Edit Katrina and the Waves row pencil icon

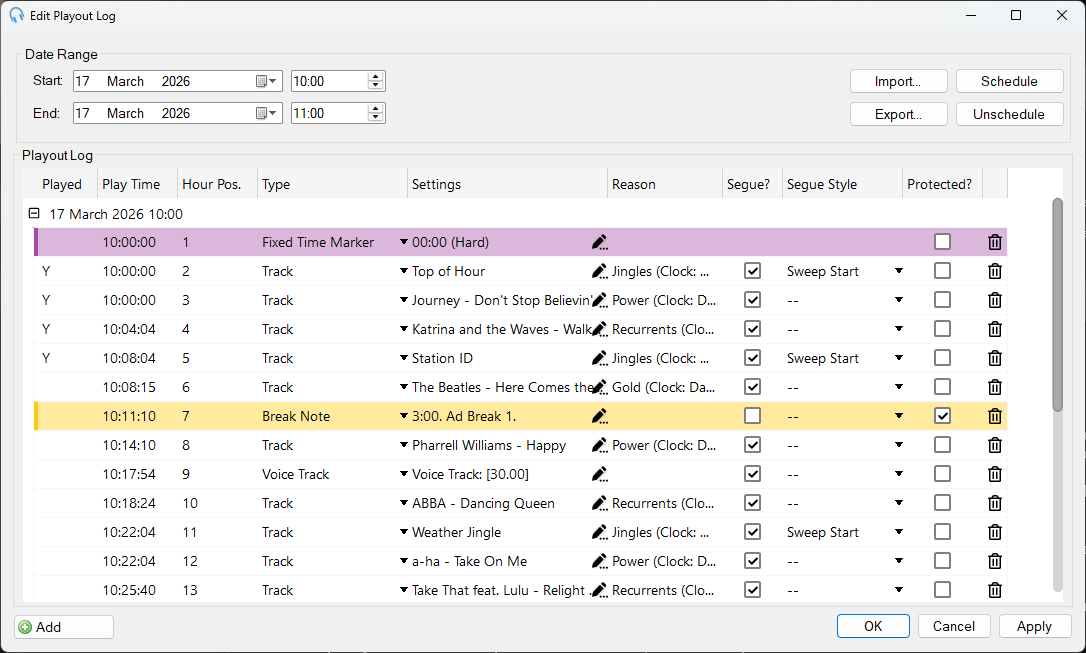click(600, 330)
